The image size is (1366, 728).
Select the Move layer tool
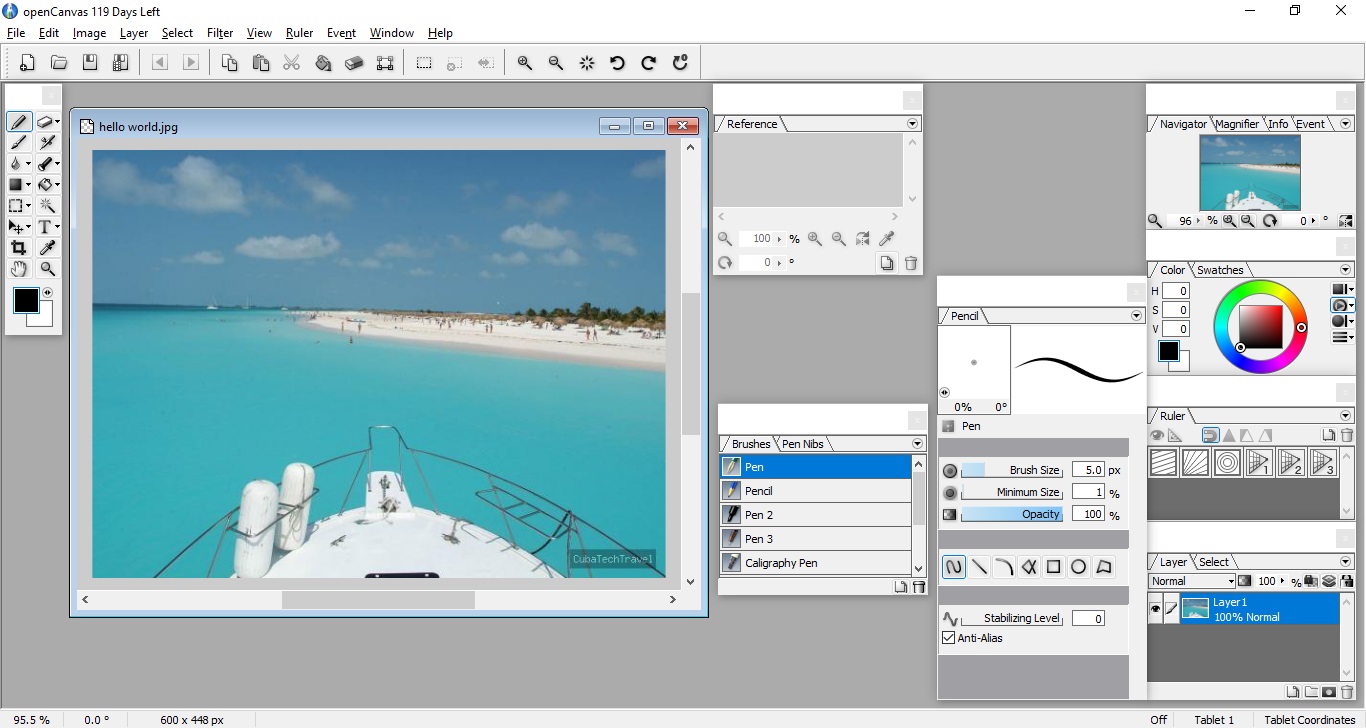tap(19, 227)
